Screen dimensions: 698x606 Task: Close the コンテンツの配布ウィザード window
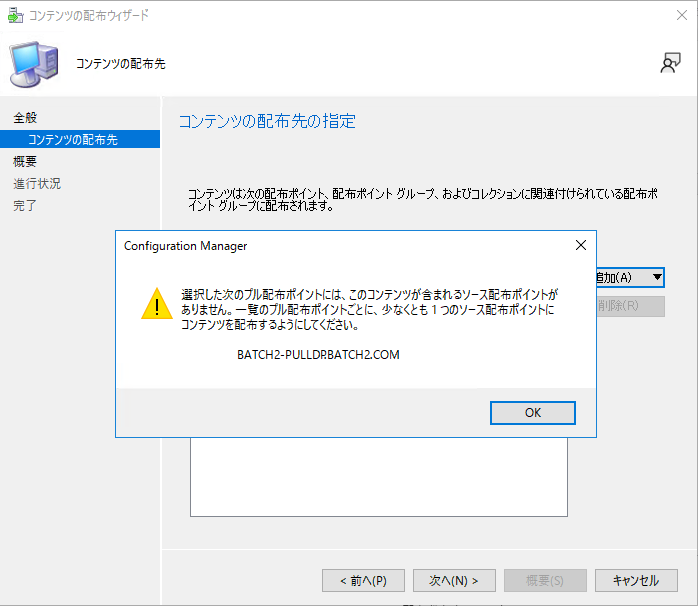click(x=681, y=15)
